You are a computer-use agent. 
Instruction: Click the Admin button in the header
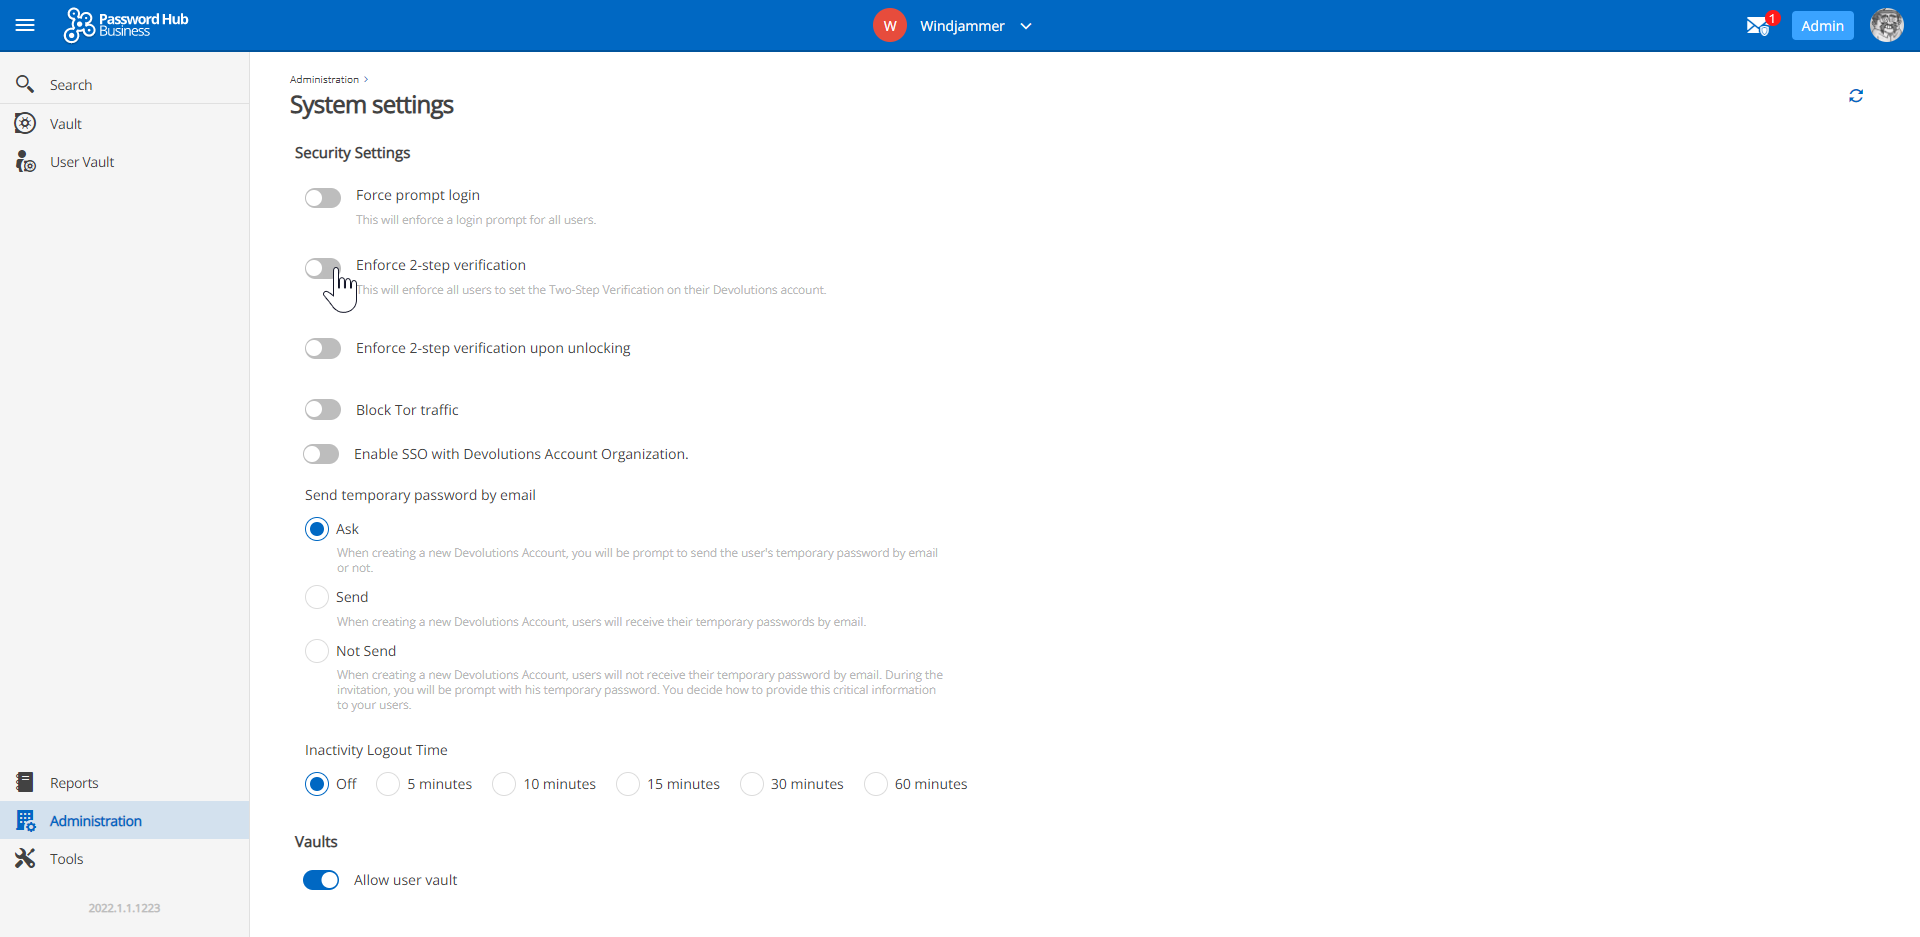pos(1822,25)
